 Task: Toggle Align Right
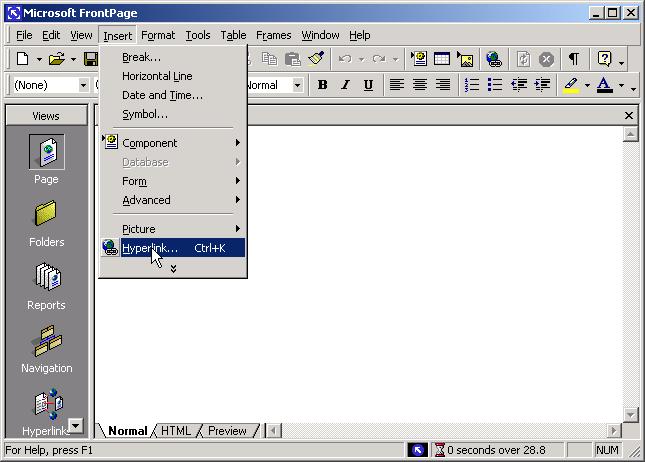[x=443, y=85]
